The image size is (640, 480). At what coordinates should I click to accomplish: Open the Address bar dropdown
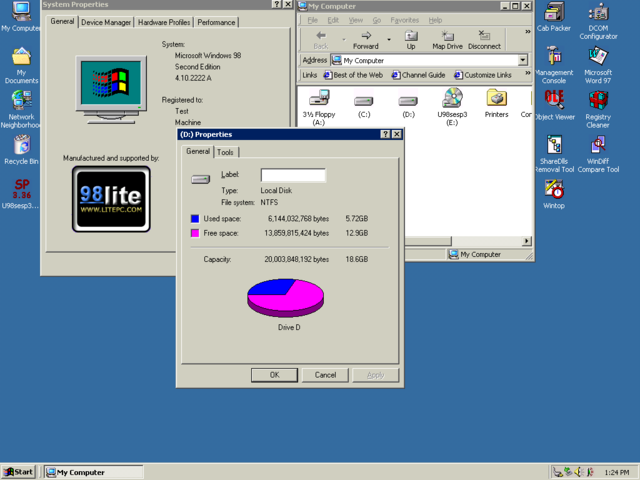(522, 60)
